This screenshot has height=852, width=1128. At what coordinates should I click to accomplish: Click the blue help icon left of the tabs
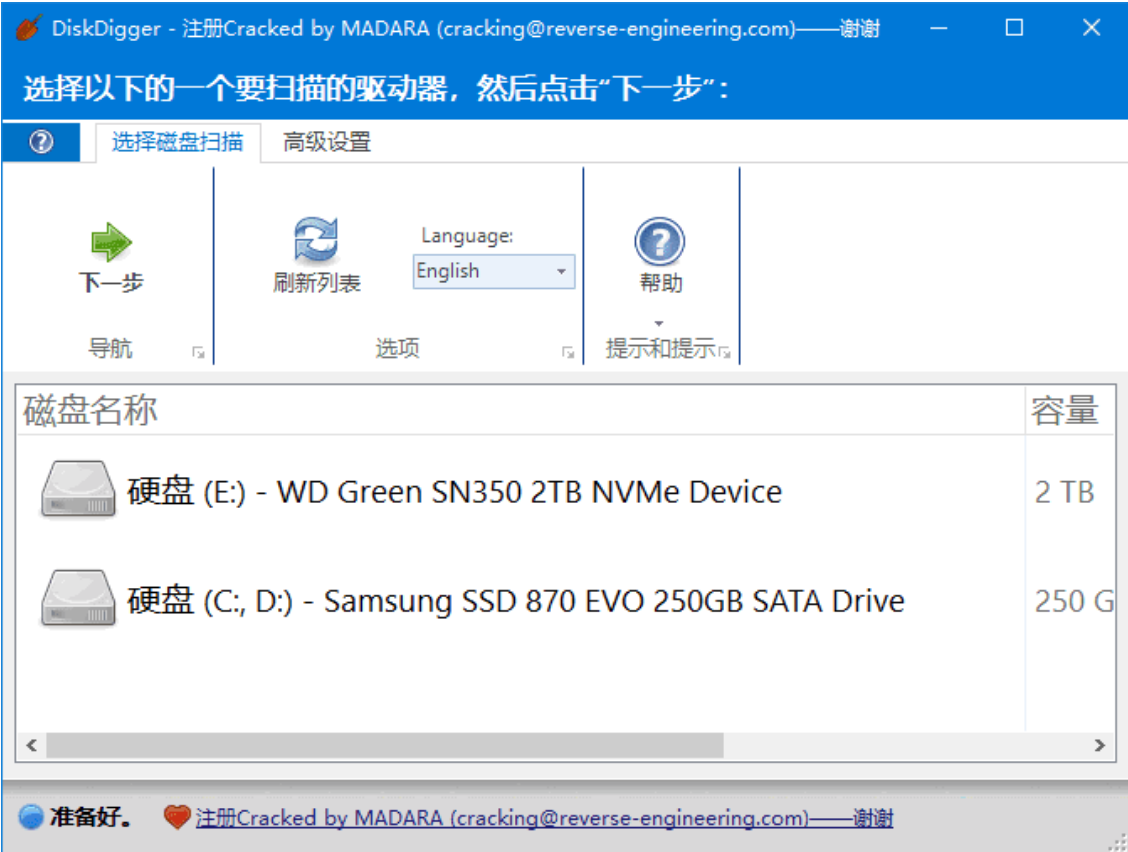[42, 141]
